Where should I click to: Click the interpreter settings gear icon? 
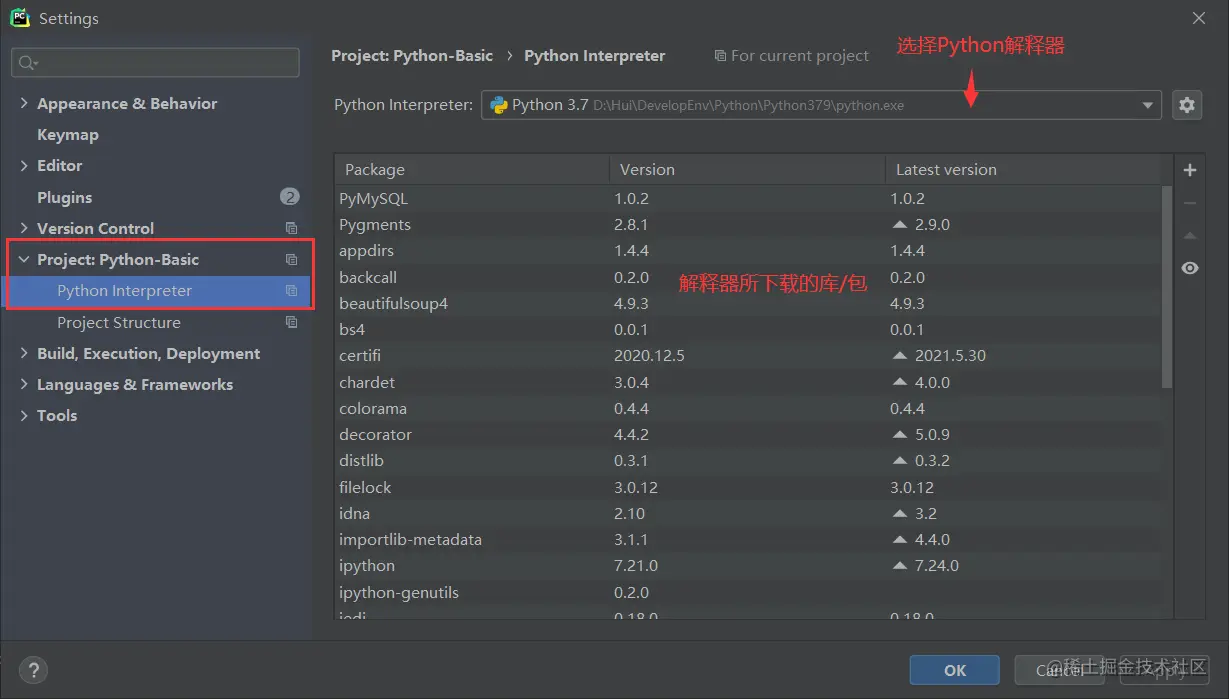1186,105
